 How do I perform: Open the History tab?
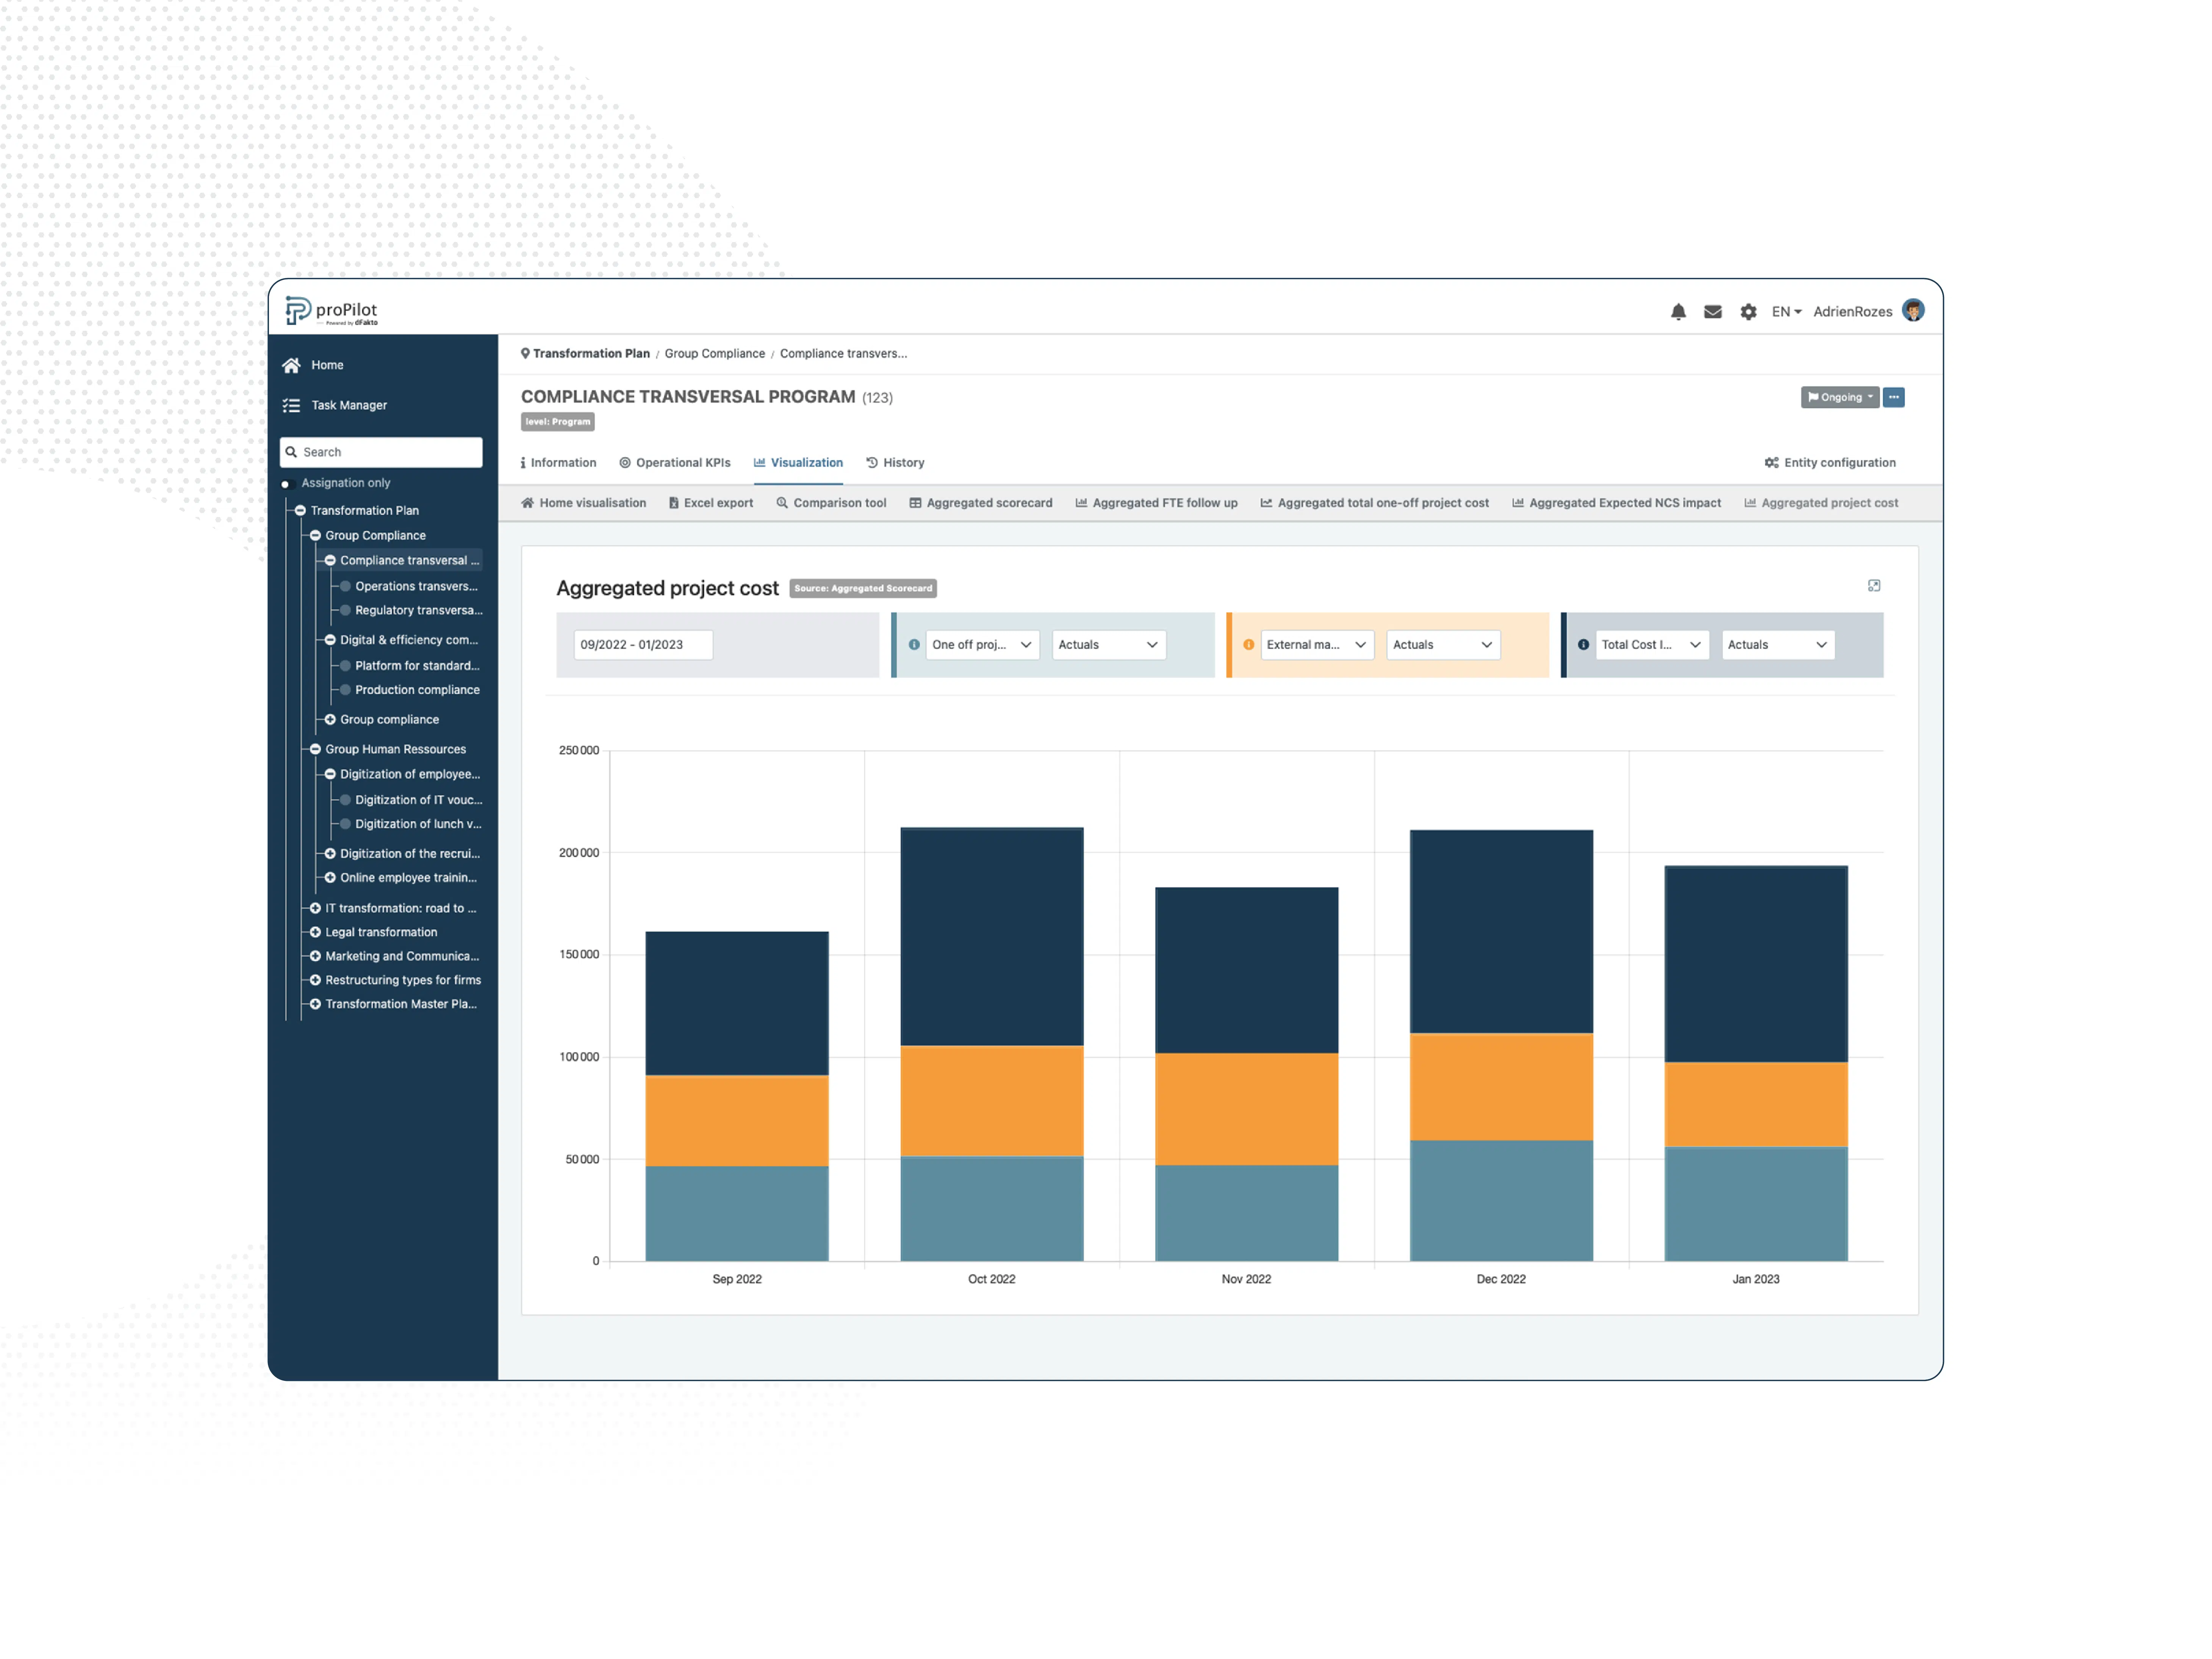[x=895, y=463]
